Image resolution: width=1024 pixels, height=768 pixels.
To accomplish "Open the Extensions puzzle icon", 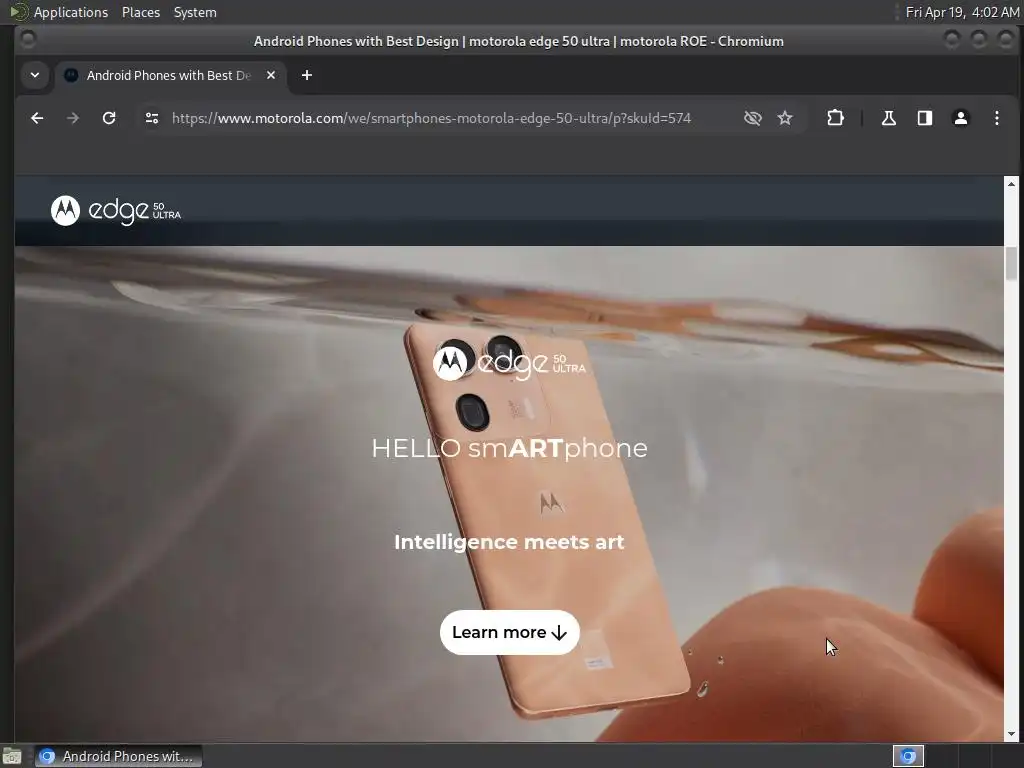I will 835,118.
